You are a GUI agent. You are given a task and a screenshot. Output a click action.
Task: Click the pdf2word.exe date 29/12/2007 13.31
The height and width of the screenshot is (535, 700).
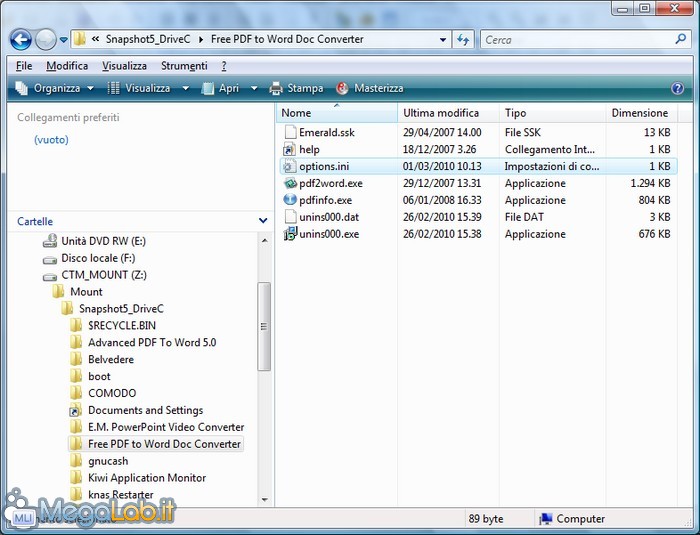pyautogui.click(x=442, y=184)
